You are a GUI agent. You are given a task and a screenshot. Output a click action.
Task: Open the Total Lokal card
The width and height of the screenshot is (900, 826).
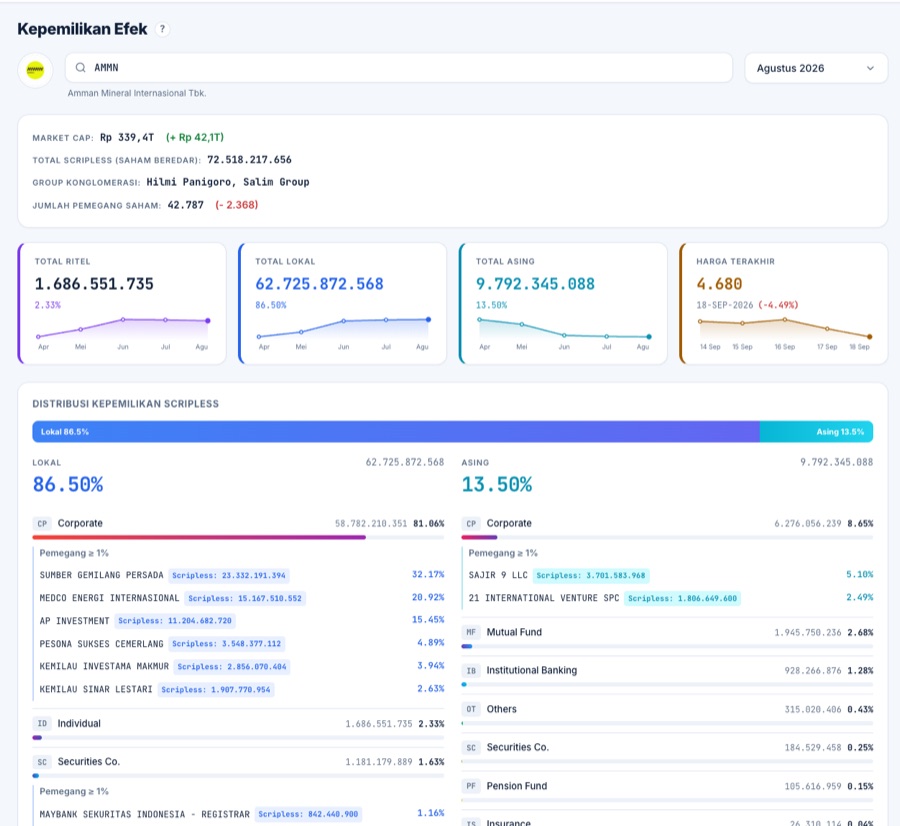tap(342, 303)
